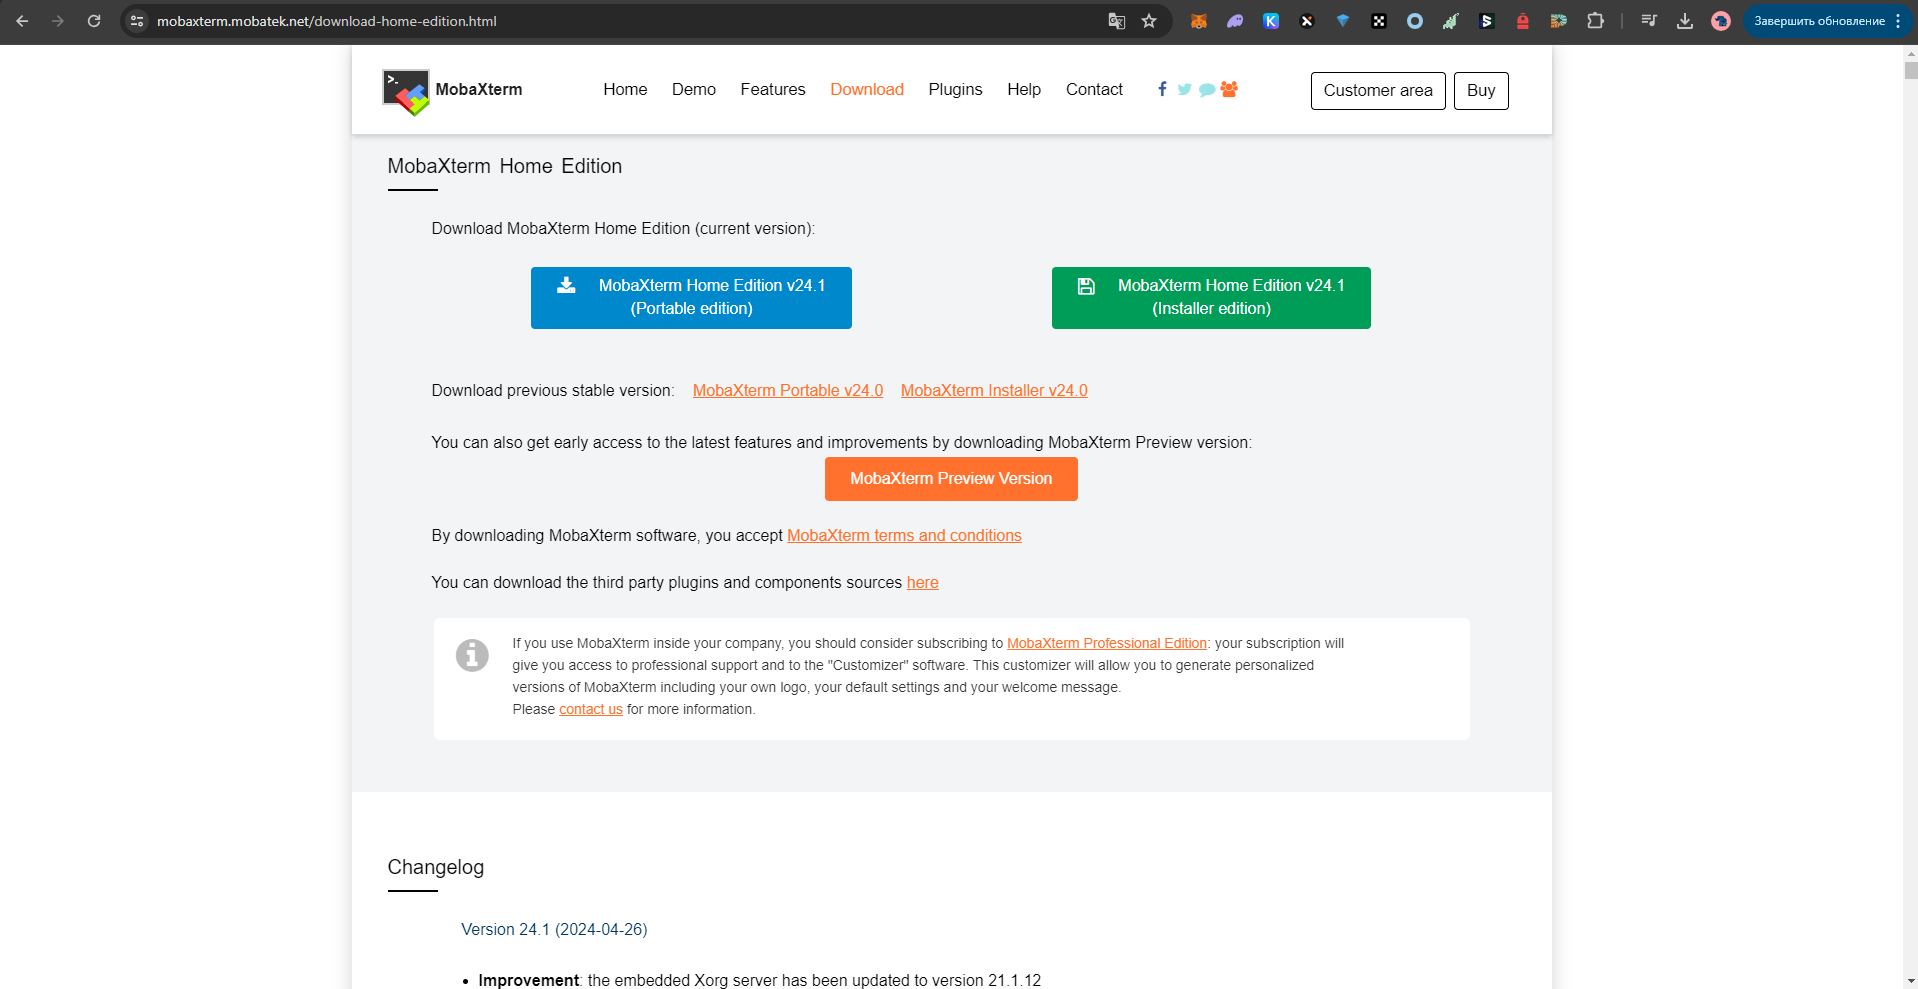Open MobaXterm terms and conditions link

(904, 536)
